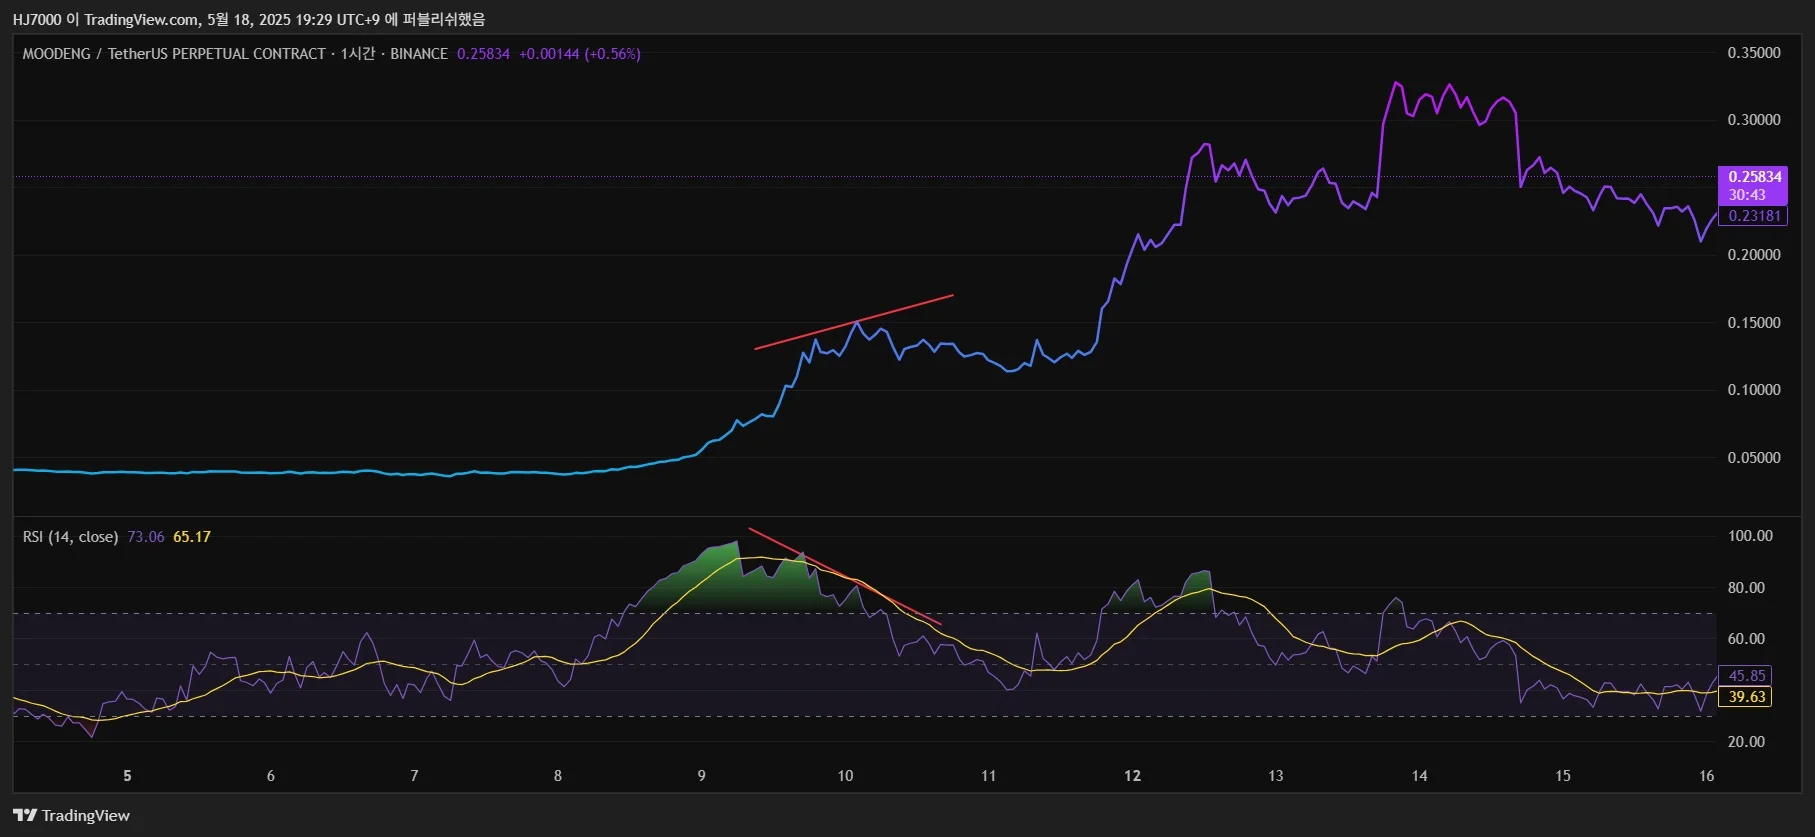Click the 0.15000 price axis label
The height and width of the screenshot is (837, 1815).
pyautogui.click(x=1754, y=323)
